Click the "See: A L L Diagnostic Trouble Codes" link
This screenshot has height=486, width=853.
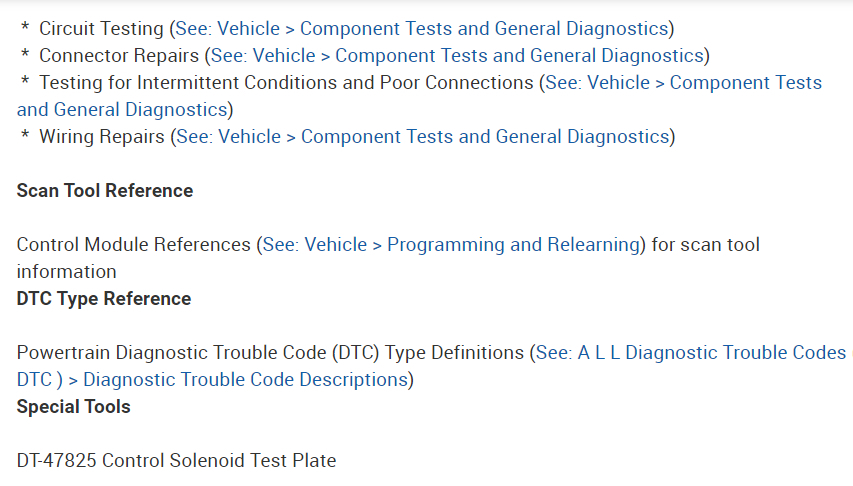click(691, 353)
